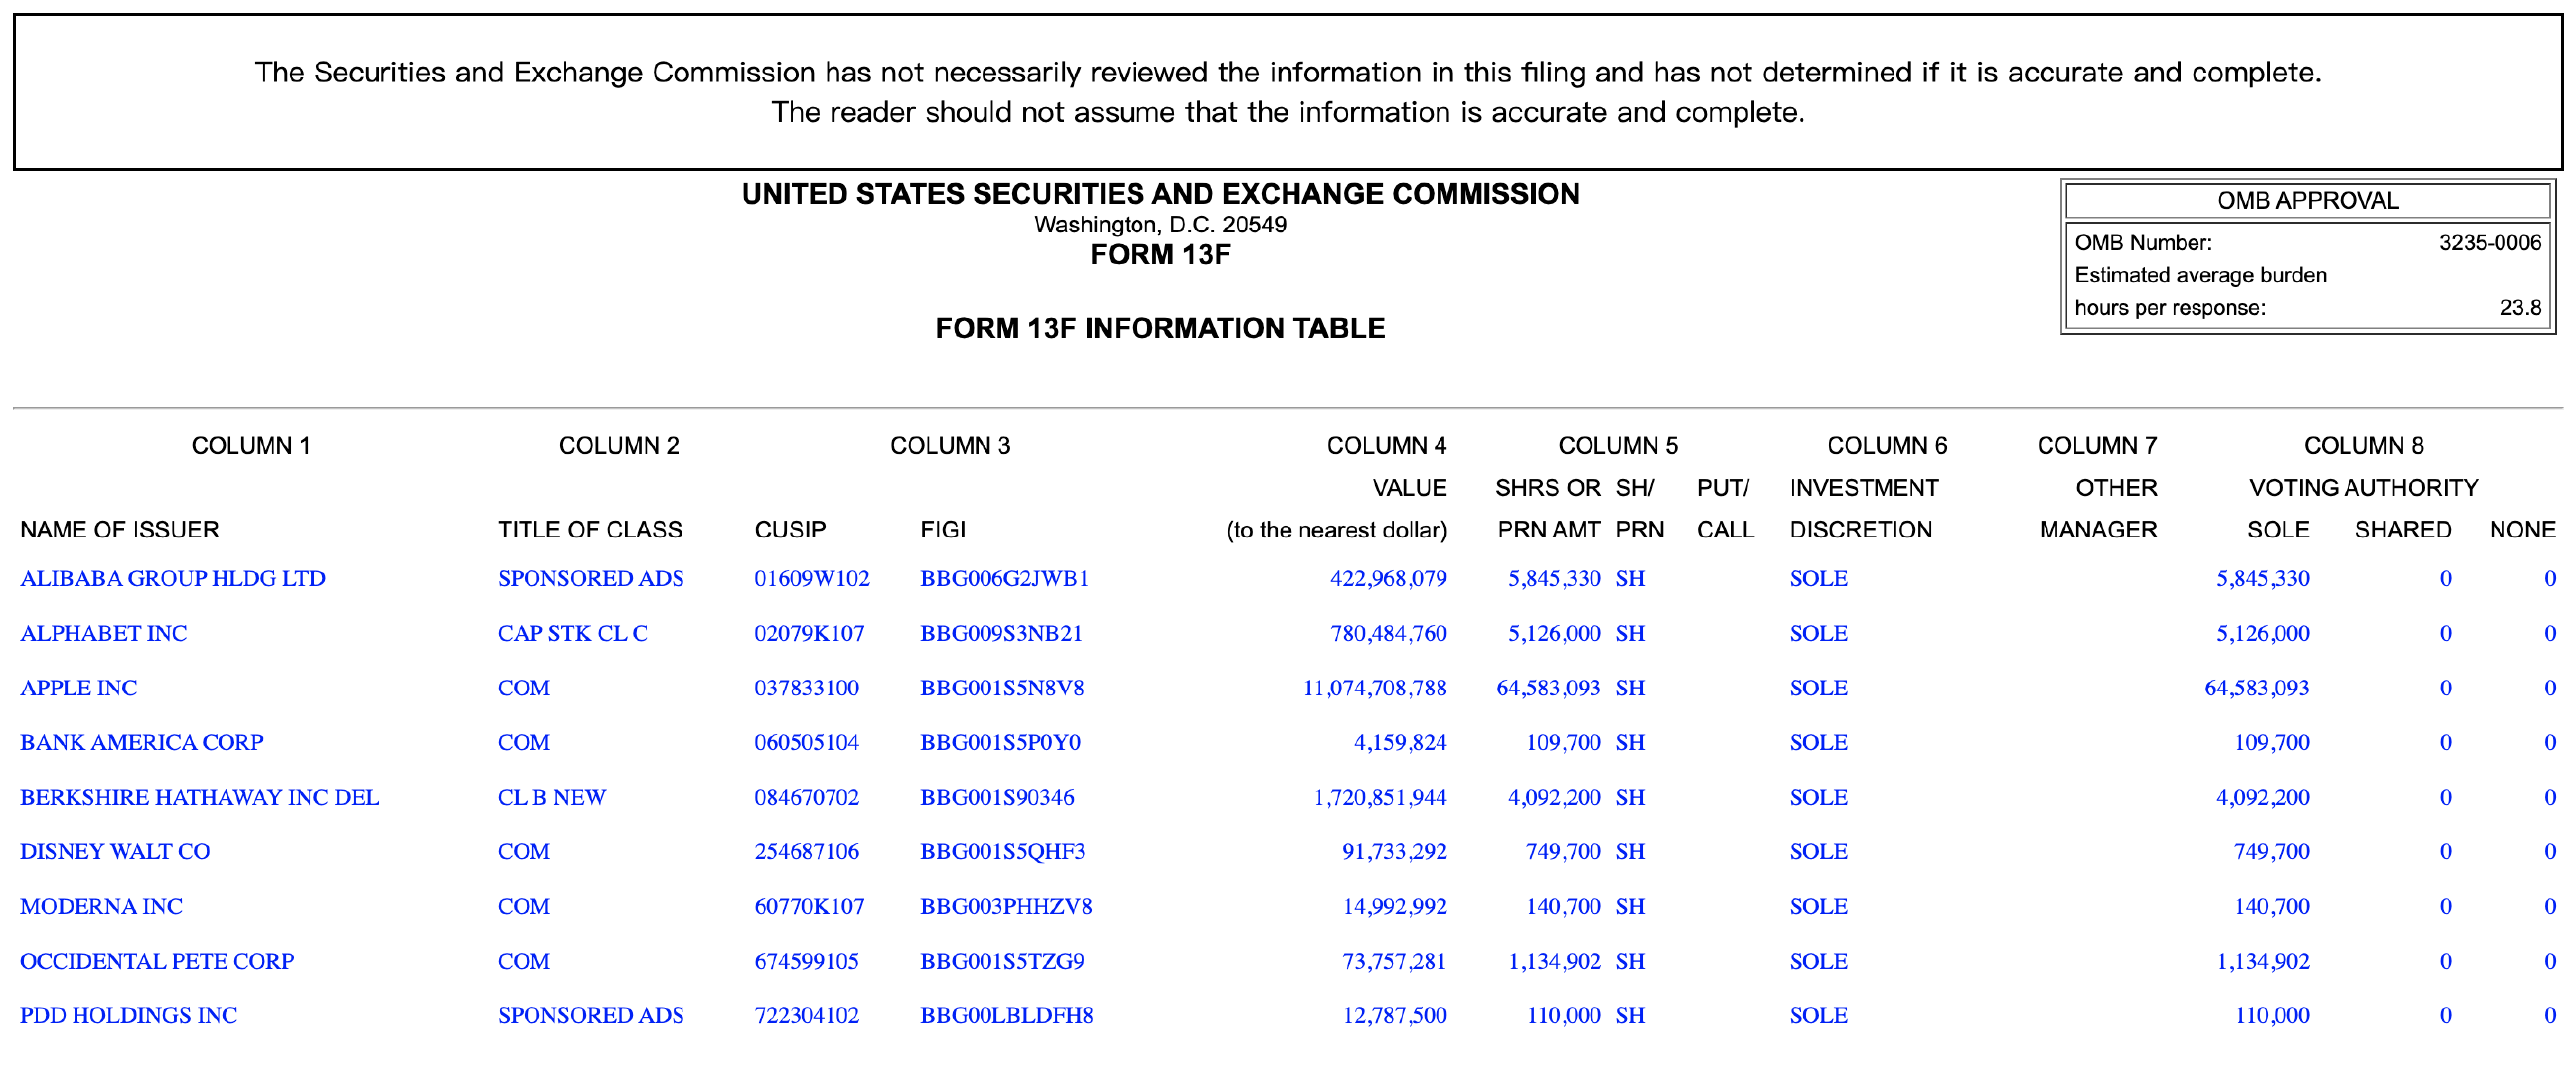This screenshot has height=1073, width=2576.
Task: Click the OMB Number value 3235-0006
Action: 2488,243
